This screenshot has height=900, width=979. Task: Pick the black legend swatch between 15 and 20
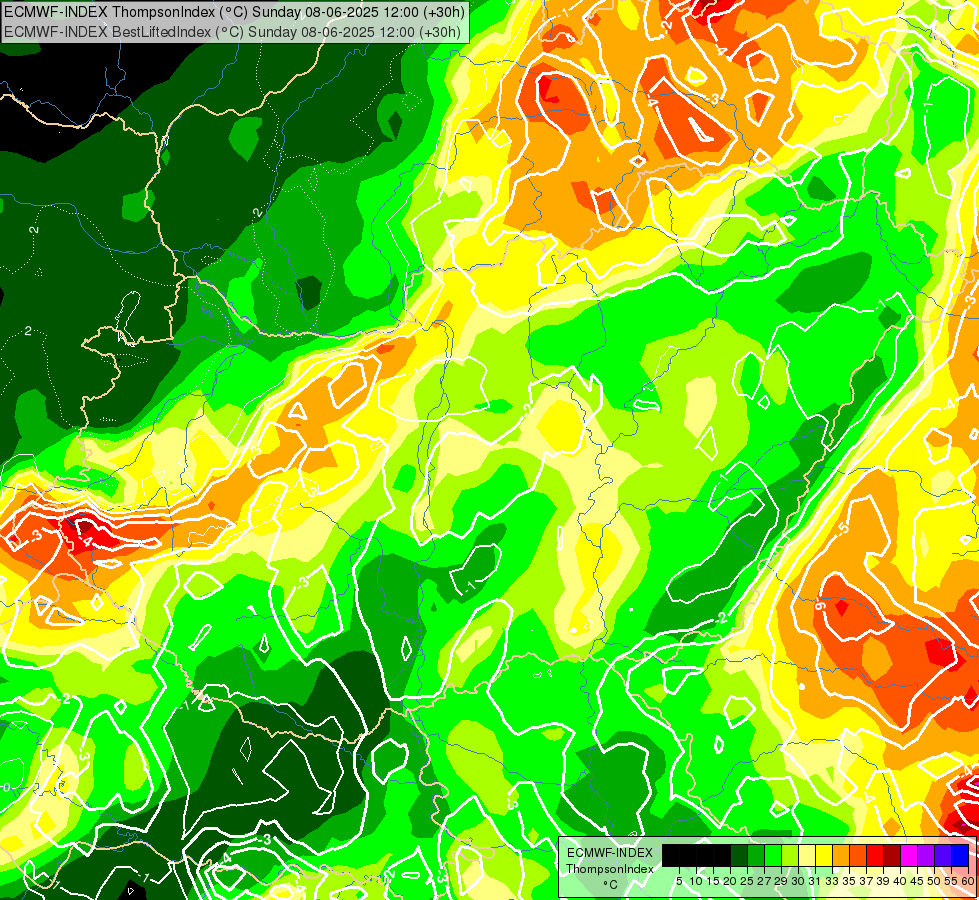722,855
